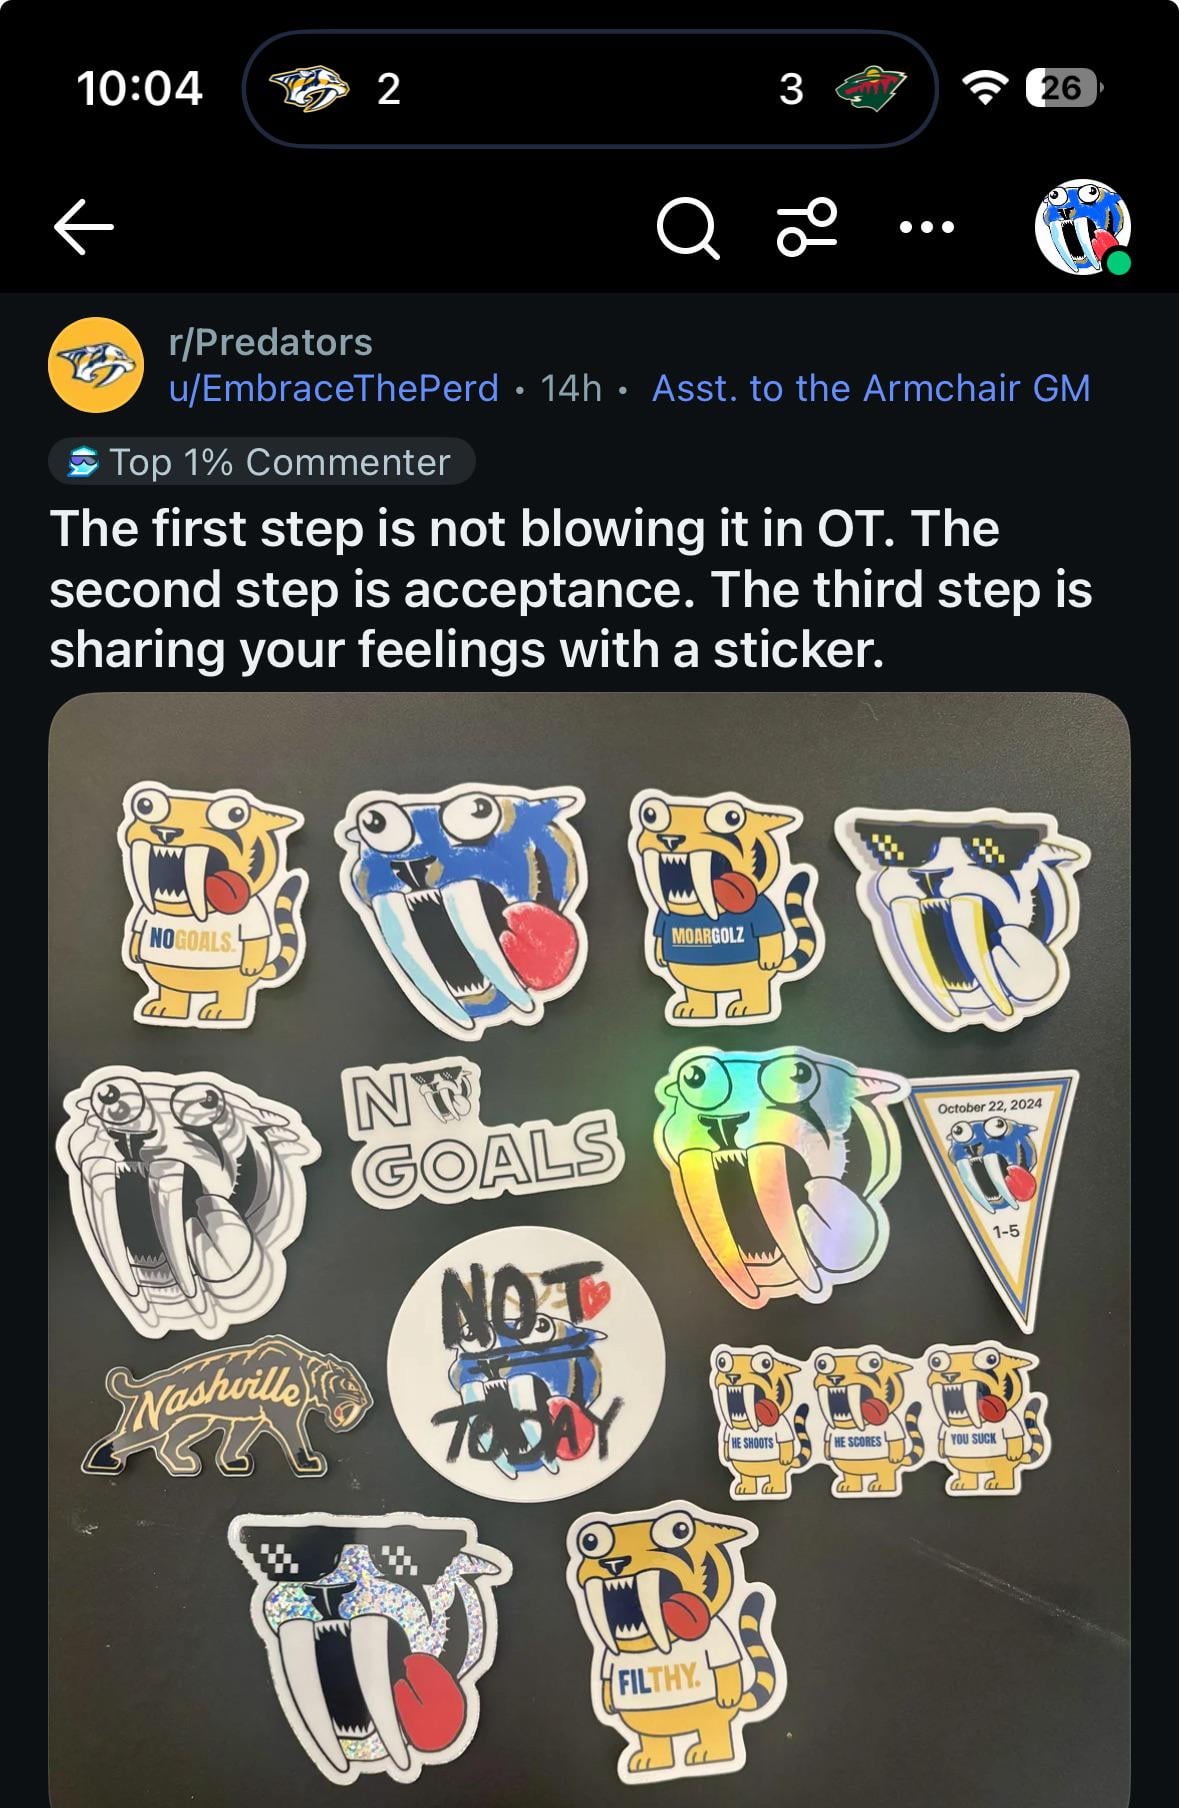Tap the Top 1% Commenter badge
The height and width of the screenshot is (1808, 1179).
pos(261,462)
